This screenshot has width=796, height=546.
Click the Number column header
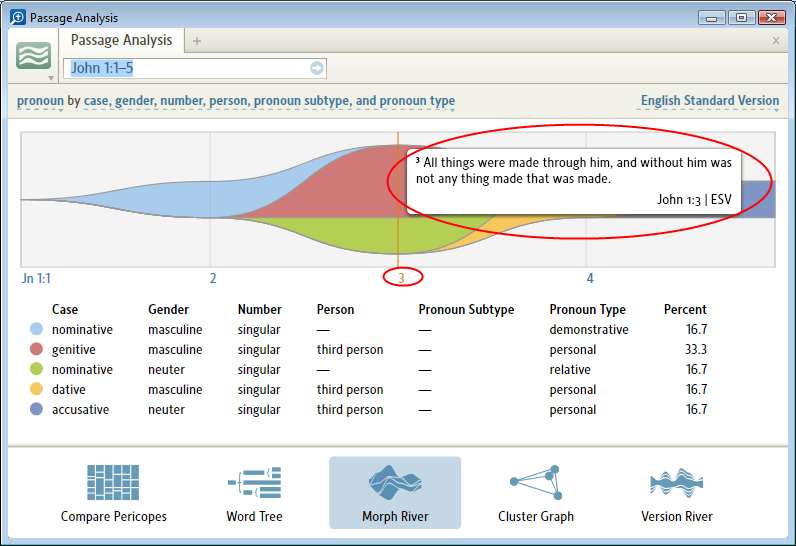click(259, 309)
